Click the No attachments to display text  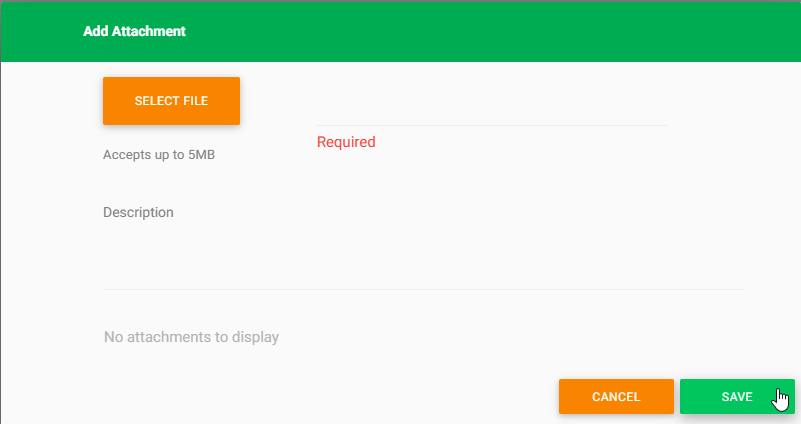(x=191, y=337)
